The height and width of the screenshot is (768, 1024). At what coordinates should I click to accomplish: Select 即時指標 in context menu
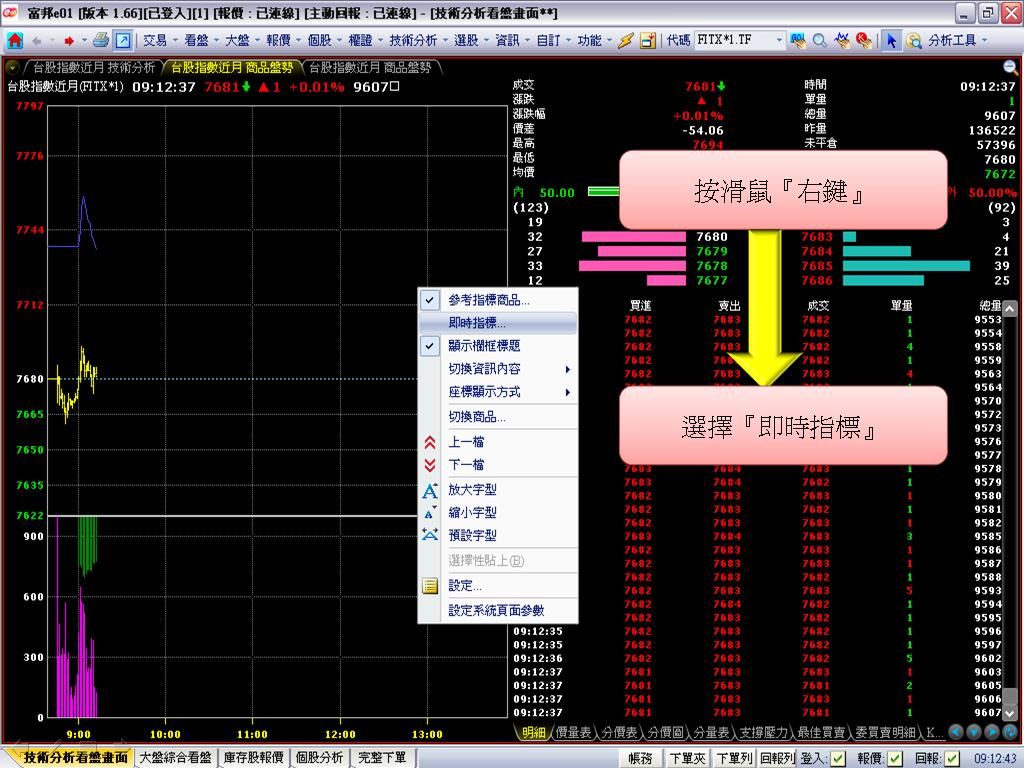point(498,323)
